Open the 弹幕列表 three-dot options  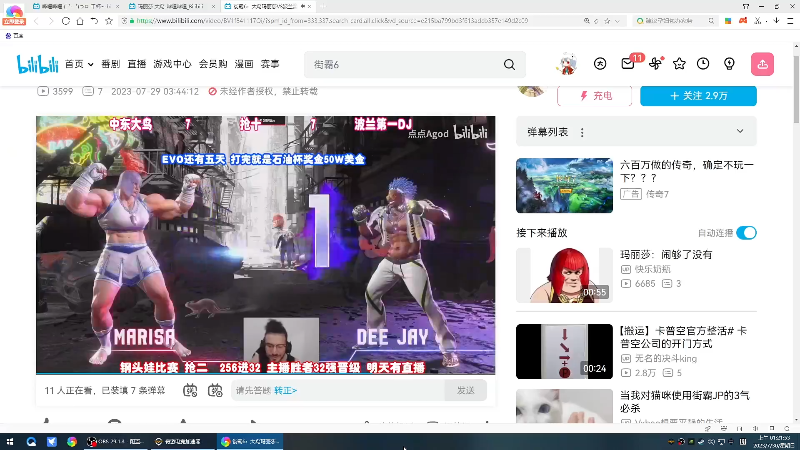click(582, 133)
